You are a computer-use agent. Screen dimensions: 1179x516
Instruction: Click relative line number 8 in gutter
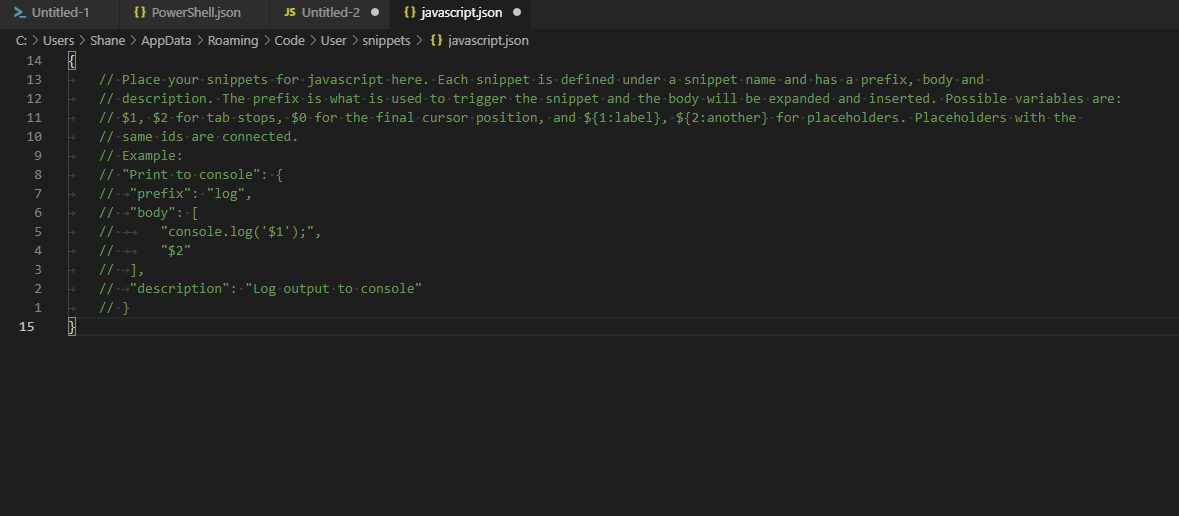click(38, 175)
